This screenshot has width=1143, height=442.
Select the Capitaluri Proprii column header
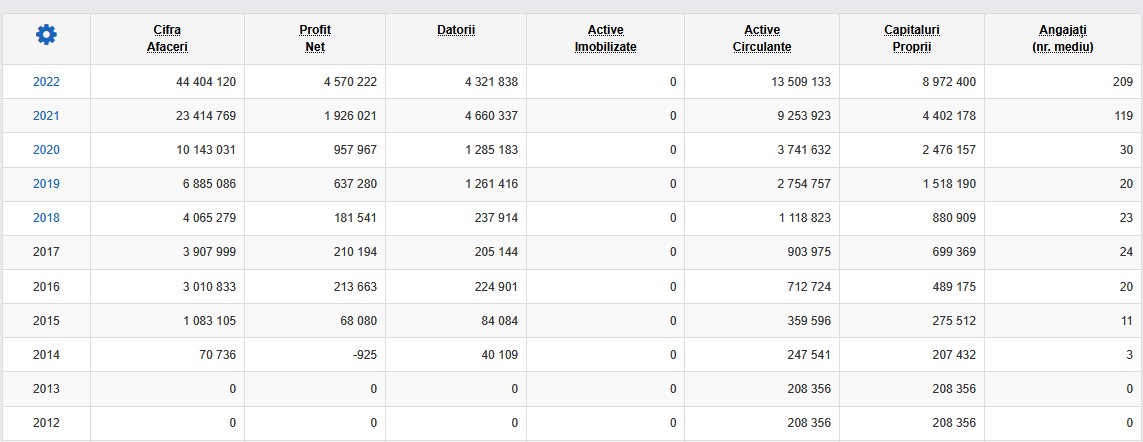pyautogui.click(x=912, y=38)
